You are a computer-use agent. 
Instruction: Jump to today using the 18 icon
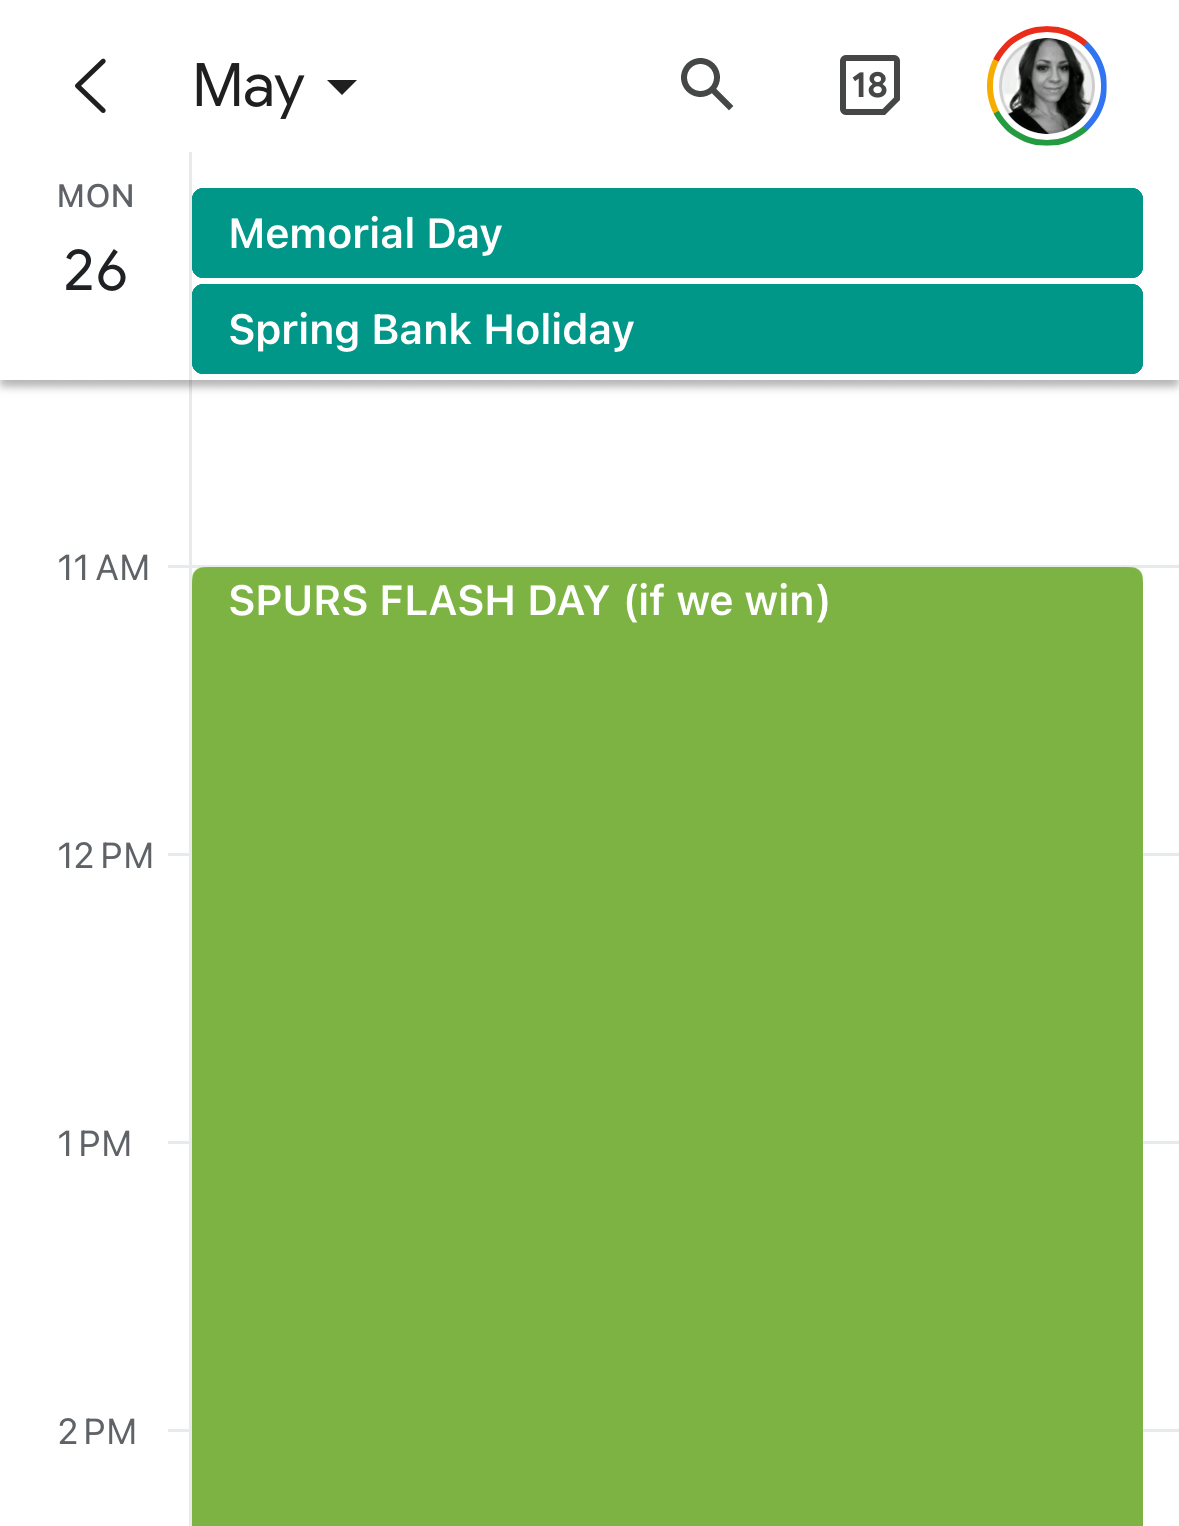click(869, 85)
